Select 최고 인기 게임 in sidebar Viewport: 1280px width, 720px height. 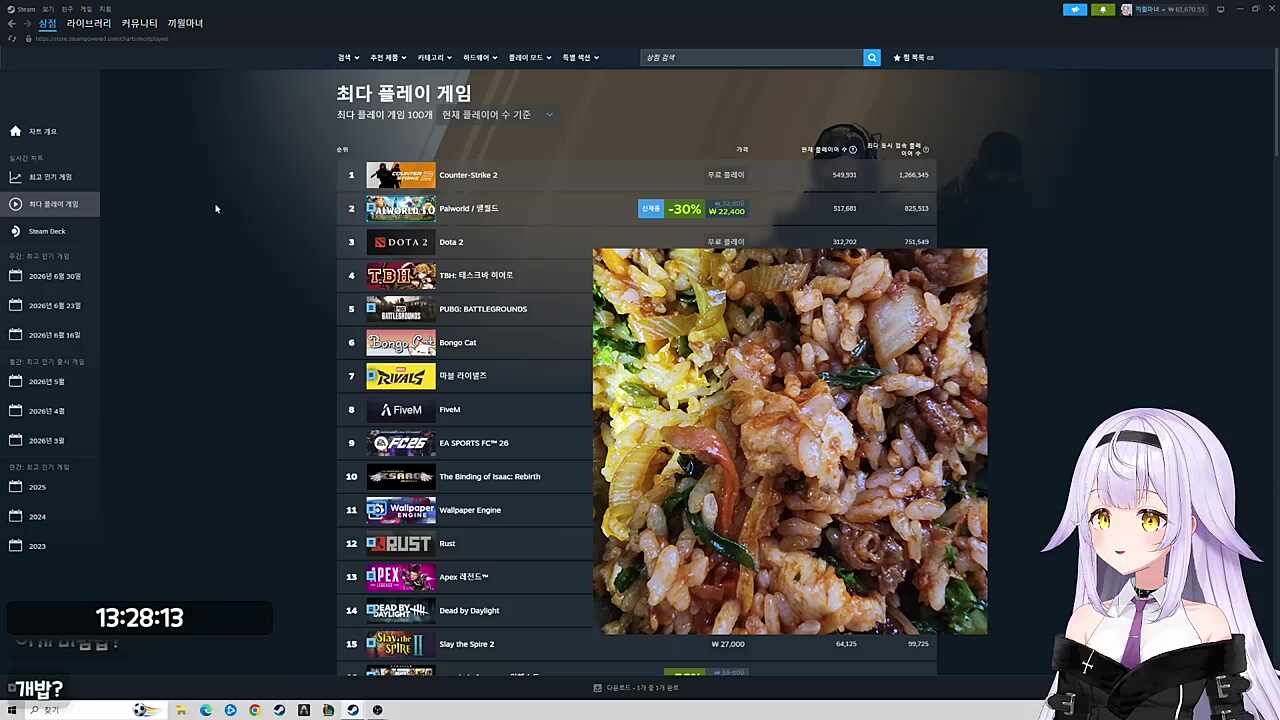[50, 177]
